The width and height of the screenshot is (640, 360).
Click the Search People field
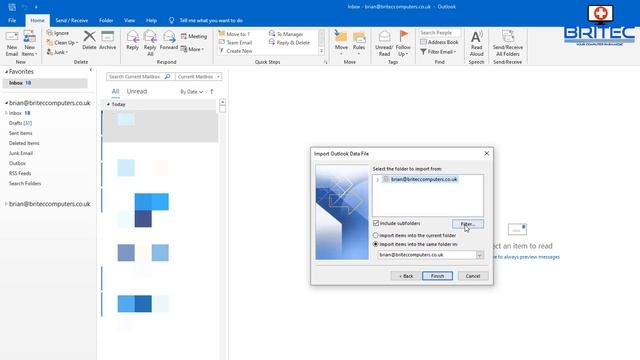tap(440, 33)
